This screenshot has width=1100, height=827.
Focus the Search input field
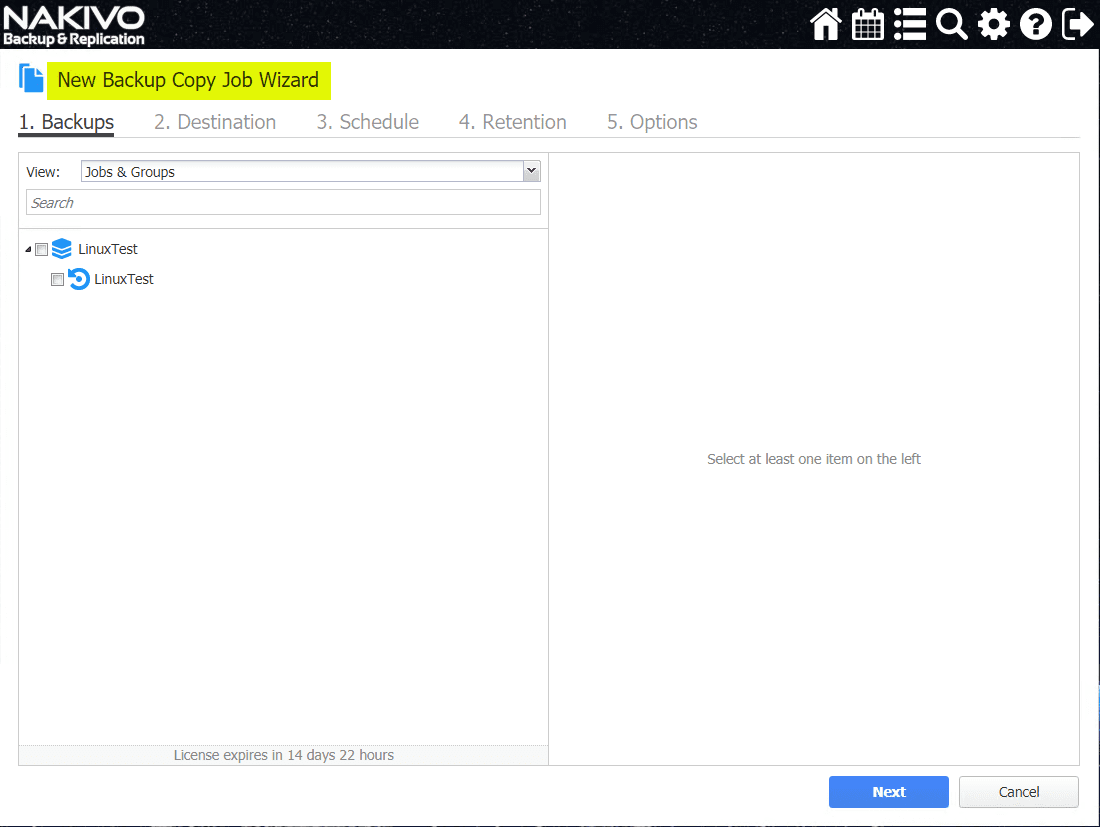[x=283, y=203]
